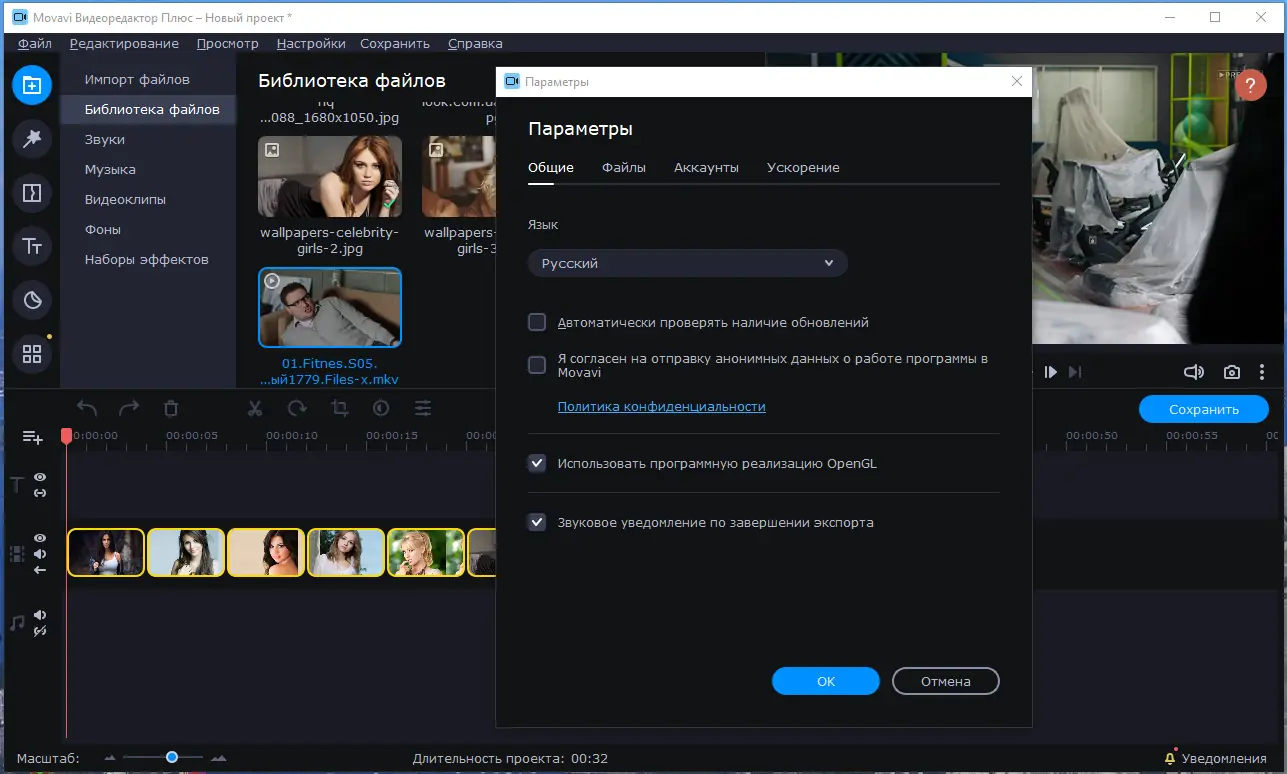The height and width of the screenshot is (774, 1287).
Task: Open the Filters magic wand panel
Action: point(32,139)
